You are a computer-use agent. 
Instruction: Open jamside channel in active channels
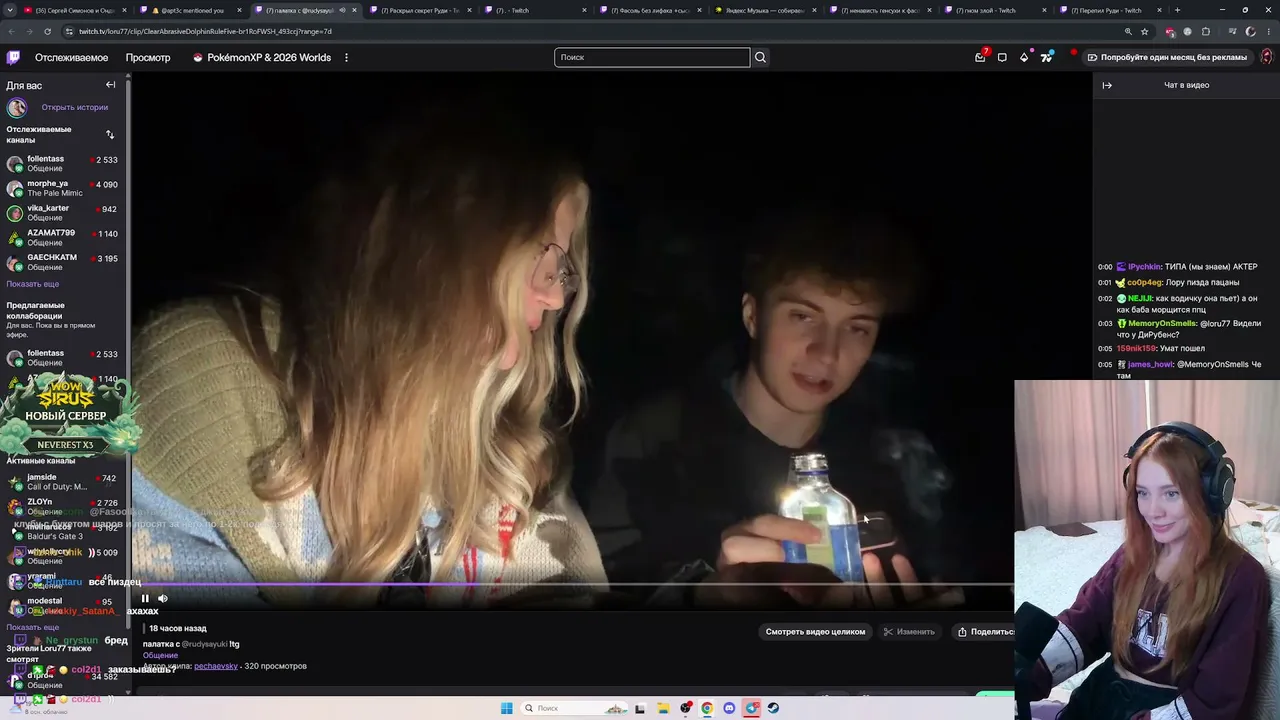pyautogui.click(x=63, y=482)
